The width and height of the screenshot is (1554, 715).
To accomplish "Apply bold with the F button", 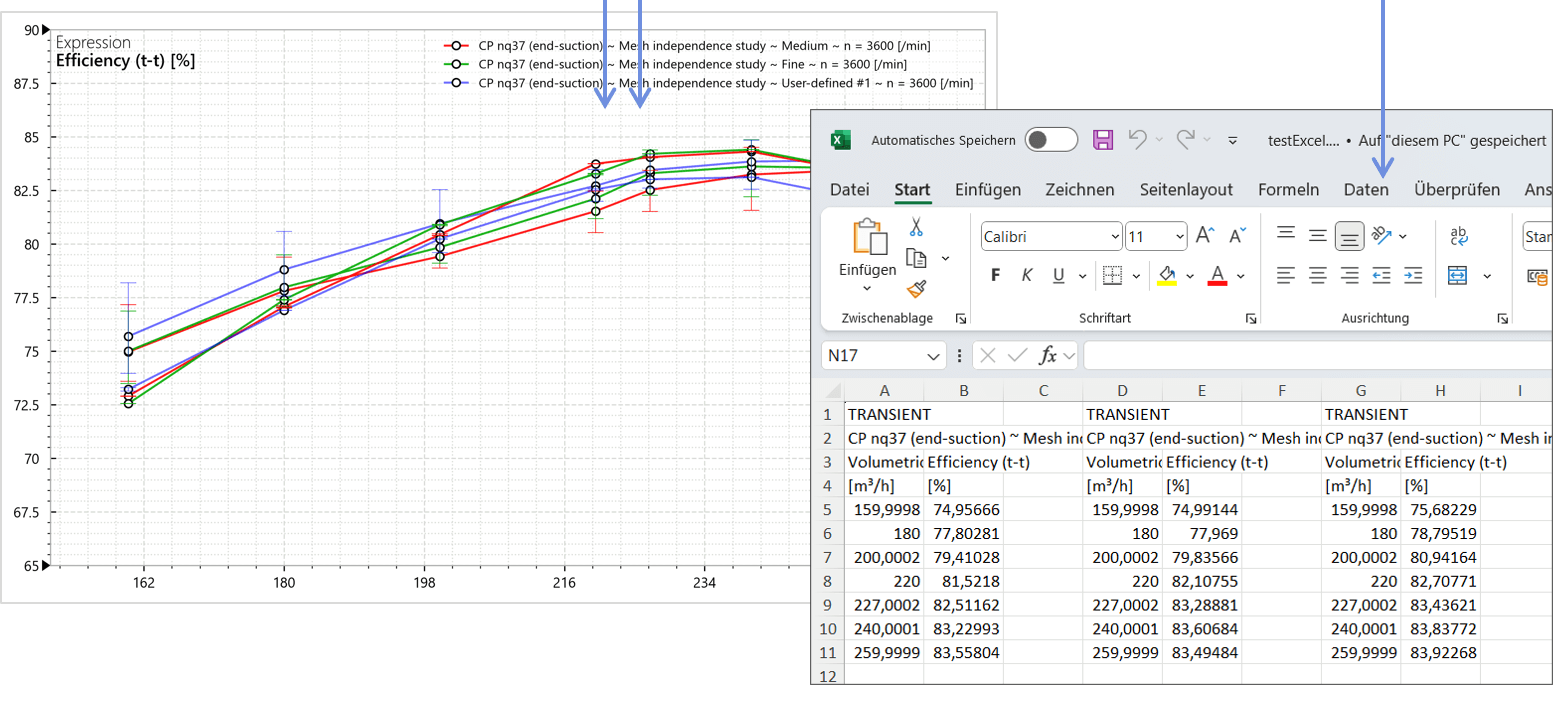I will tap(995, 275).
